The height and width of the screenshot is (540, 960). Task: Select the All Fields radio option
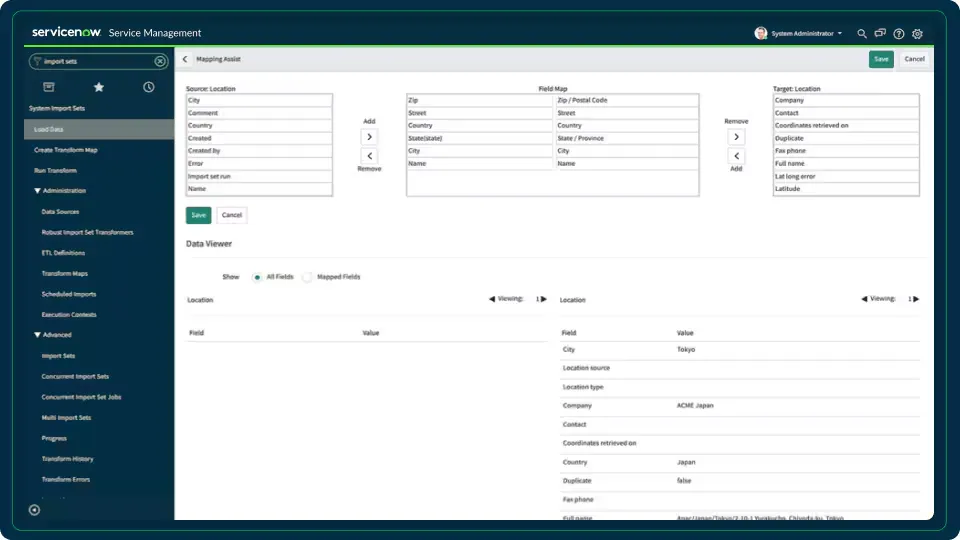(257, 277)
